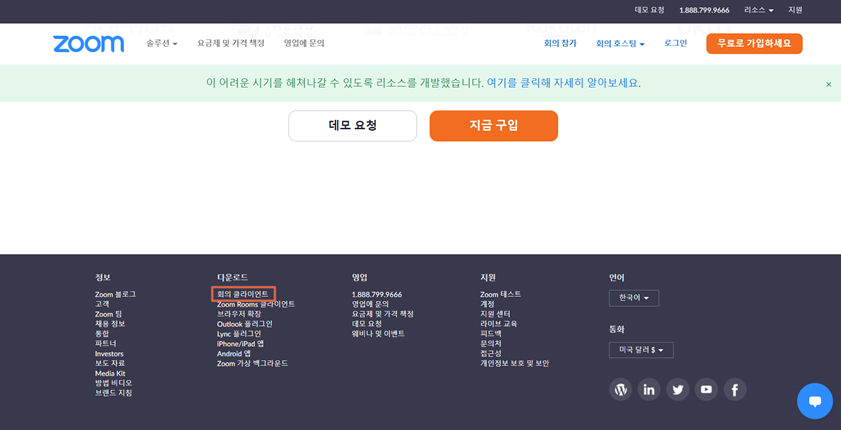Open 문의처 footer link
Image resolution: width=841 pixels, height=430 pixels.
pos(490,343)
